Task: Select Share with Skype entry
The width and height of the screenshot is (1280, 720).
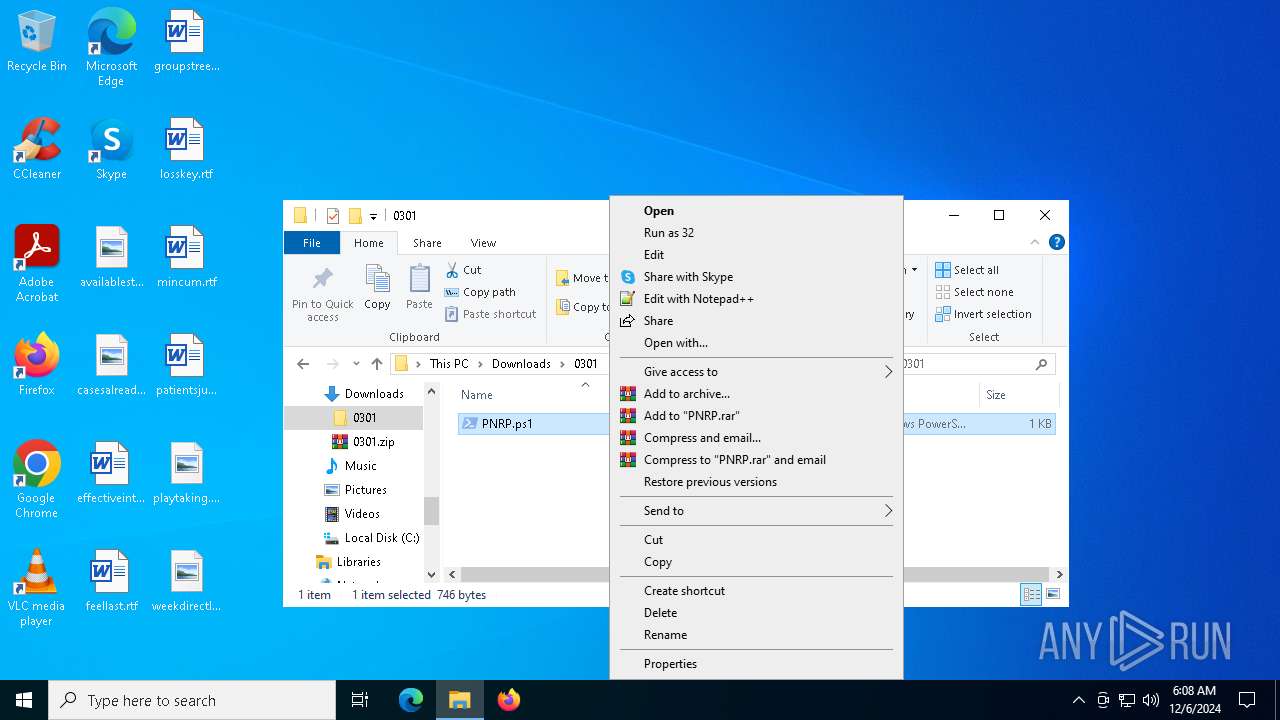Action: 756,277
